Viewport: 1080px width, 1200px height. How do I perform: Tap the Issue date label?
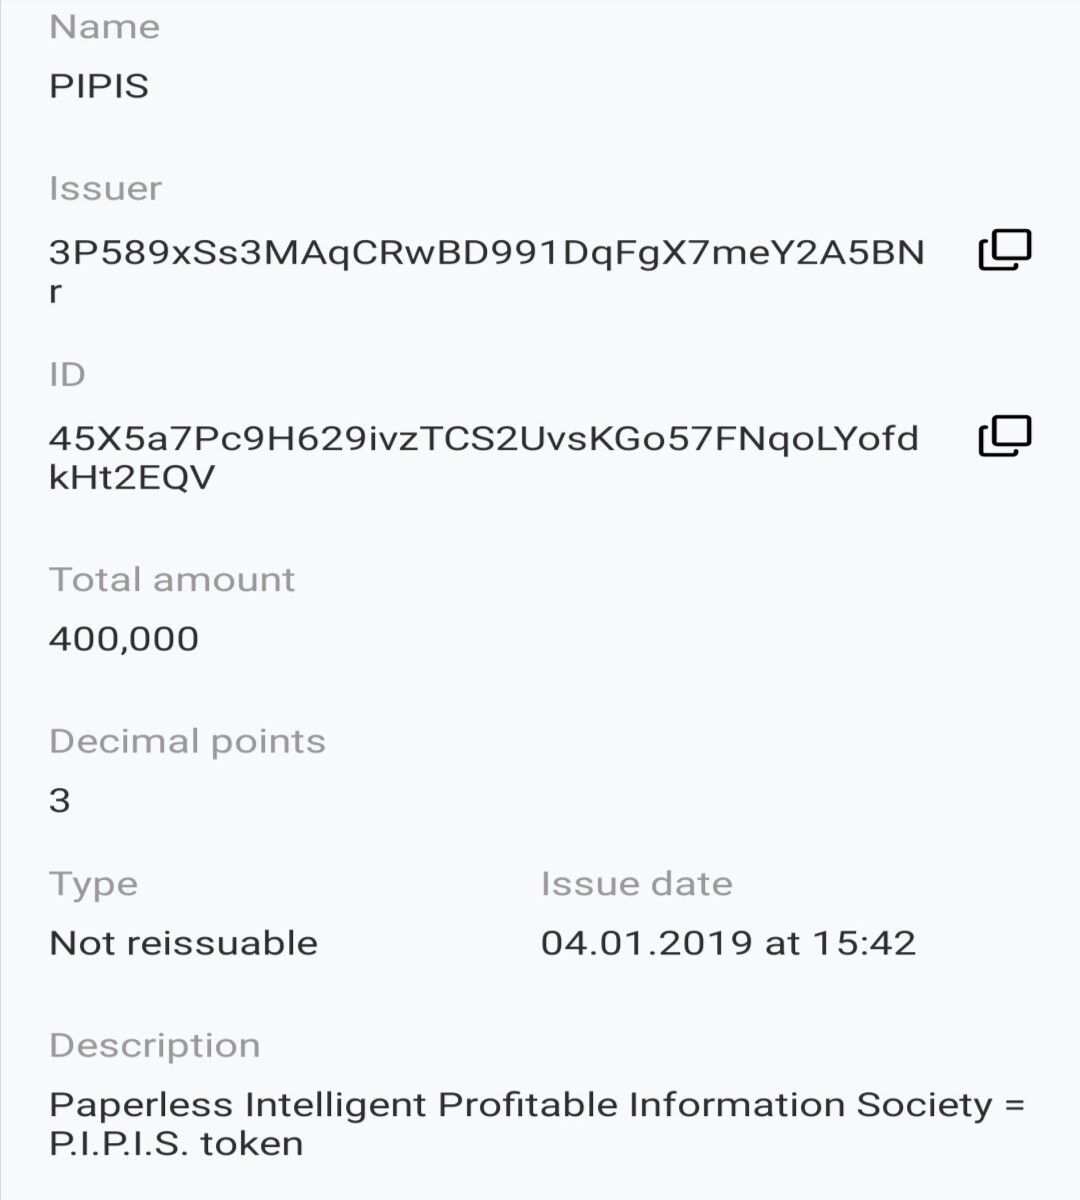click(637, 884)
